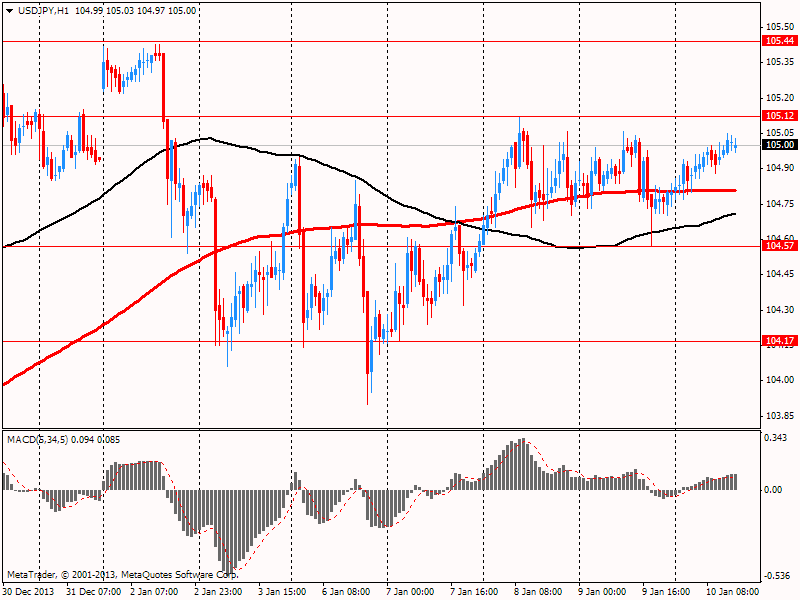The width and height of the screenshot is (800, 600).
Task: Click the 104.00 price scale value
Action: 780,380
